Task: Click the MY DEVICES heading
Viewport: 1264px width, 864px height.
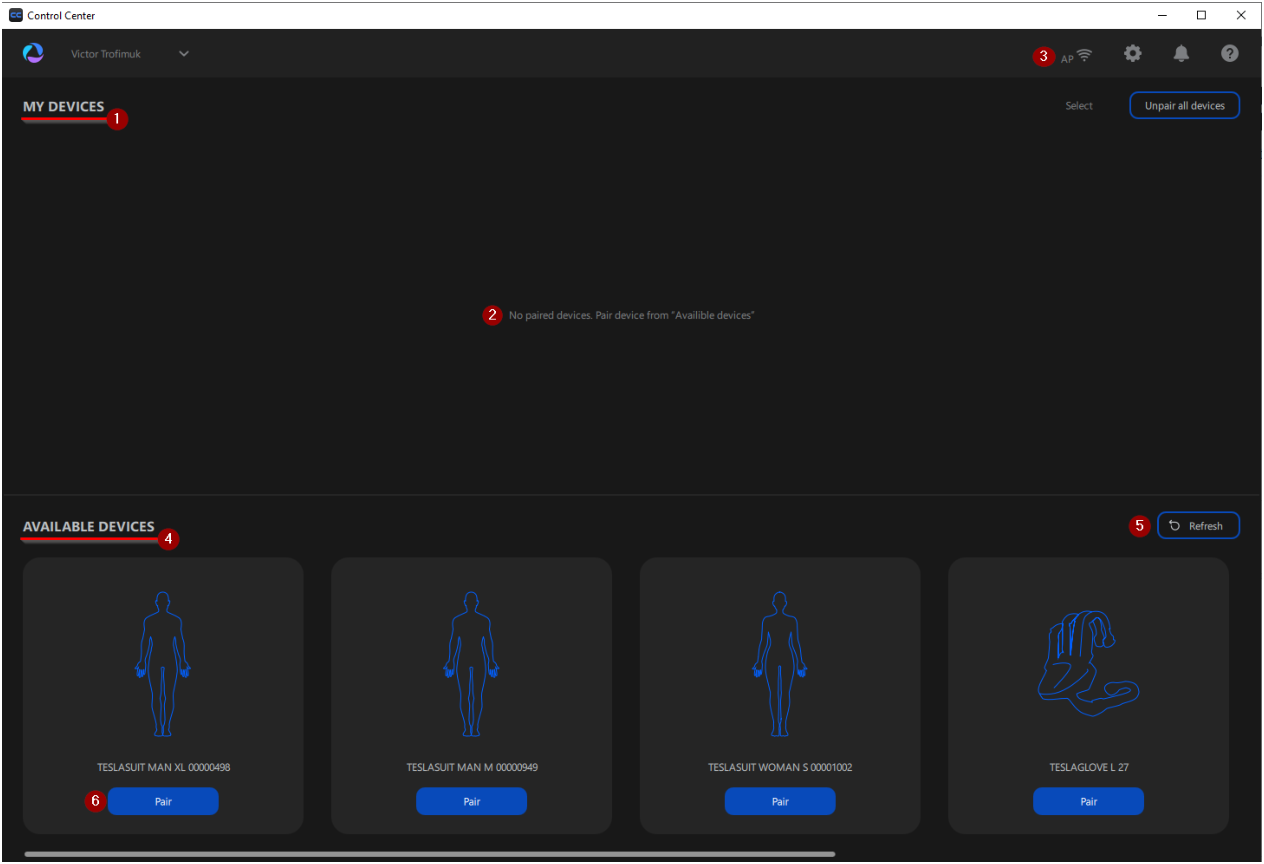Action: tap(64, 107)
